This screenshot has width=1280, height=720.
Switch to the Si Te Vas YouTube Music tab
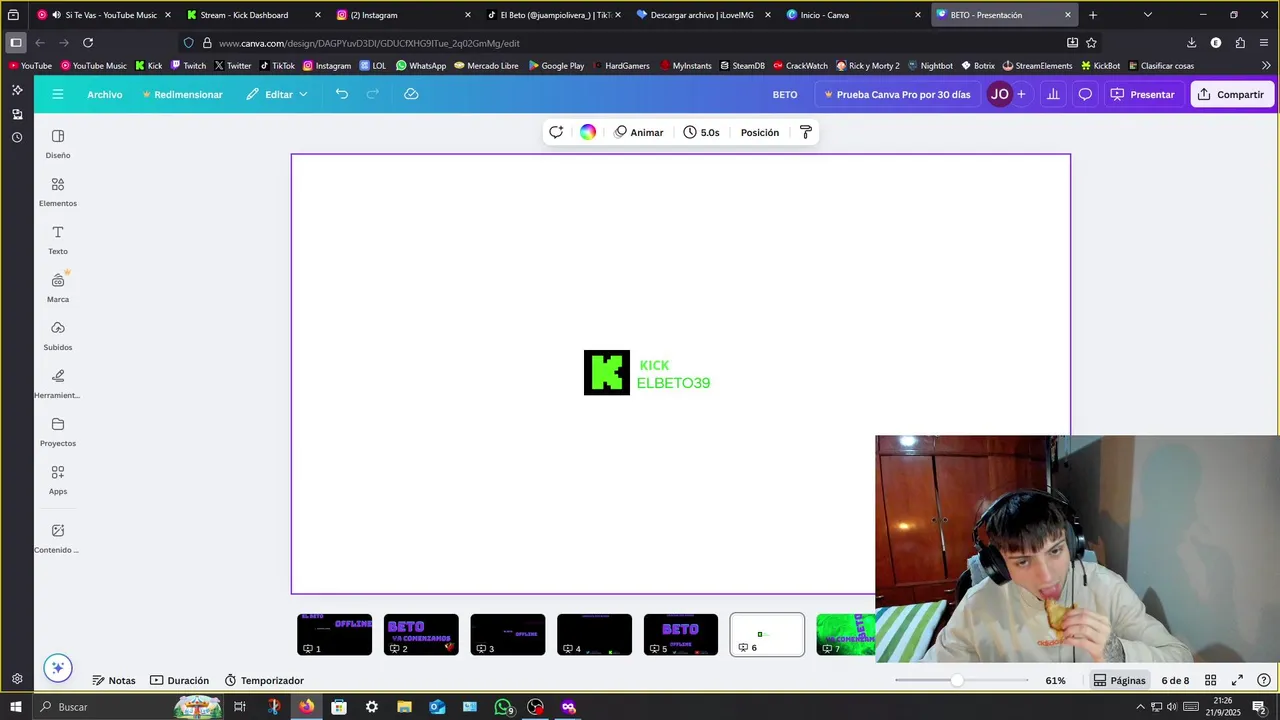(x=104, y=15)
